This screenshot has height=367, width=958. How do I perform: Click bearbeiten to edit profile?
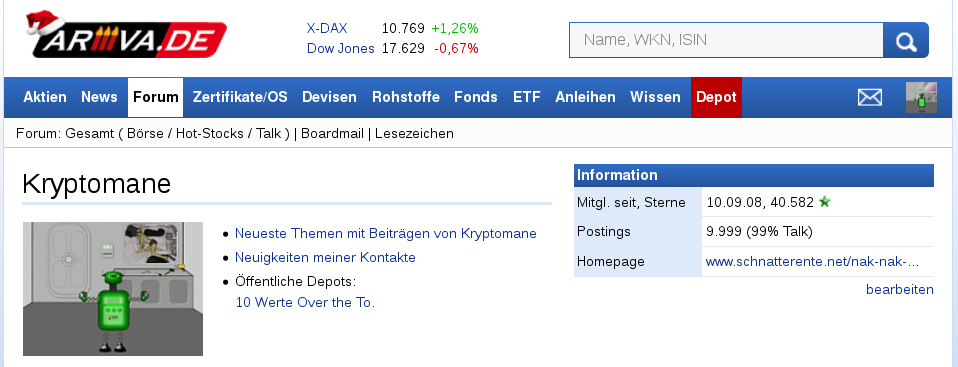coord(899,289)
